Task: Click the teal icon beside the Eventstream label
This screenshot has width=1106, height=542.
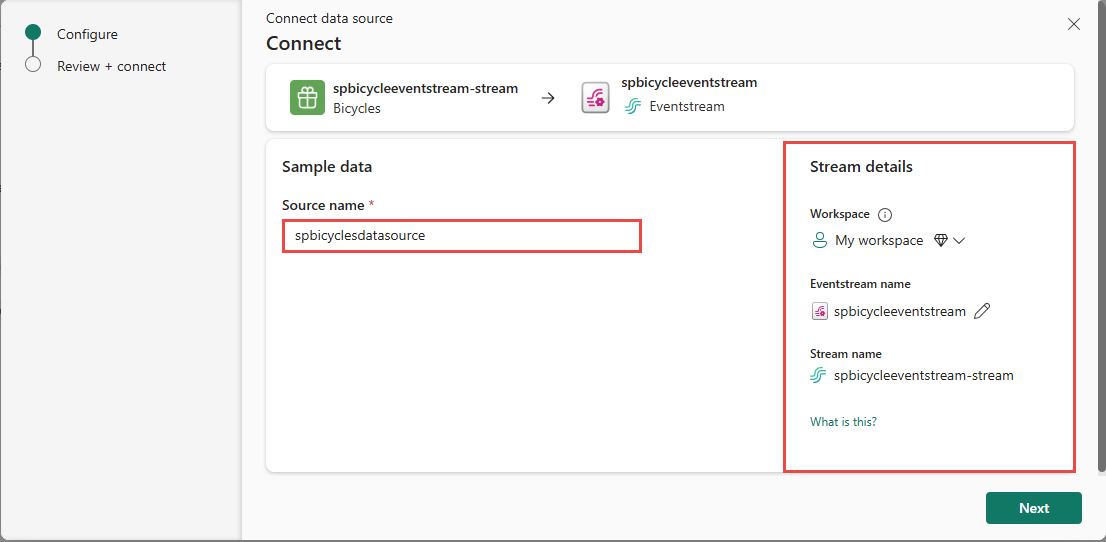Action: click(x=633, y=107)
